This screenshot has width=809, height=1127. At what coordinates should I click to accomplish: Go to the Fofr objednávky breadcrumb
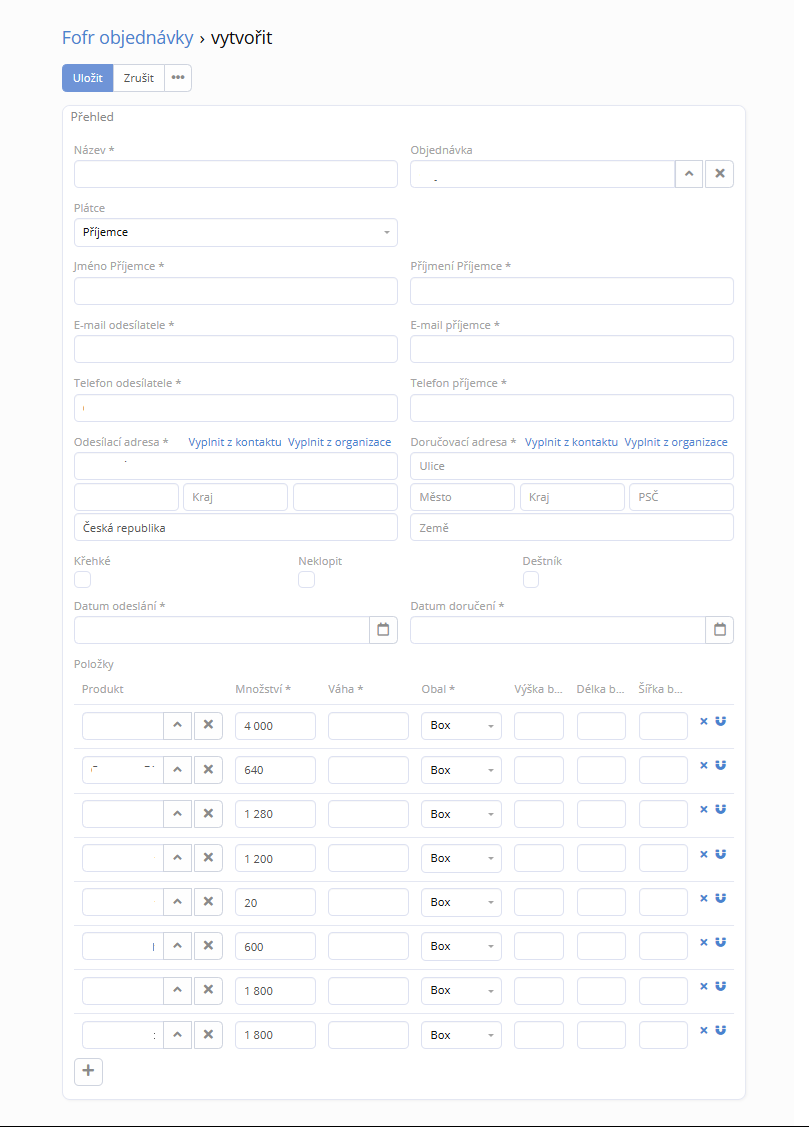point(127,38)
